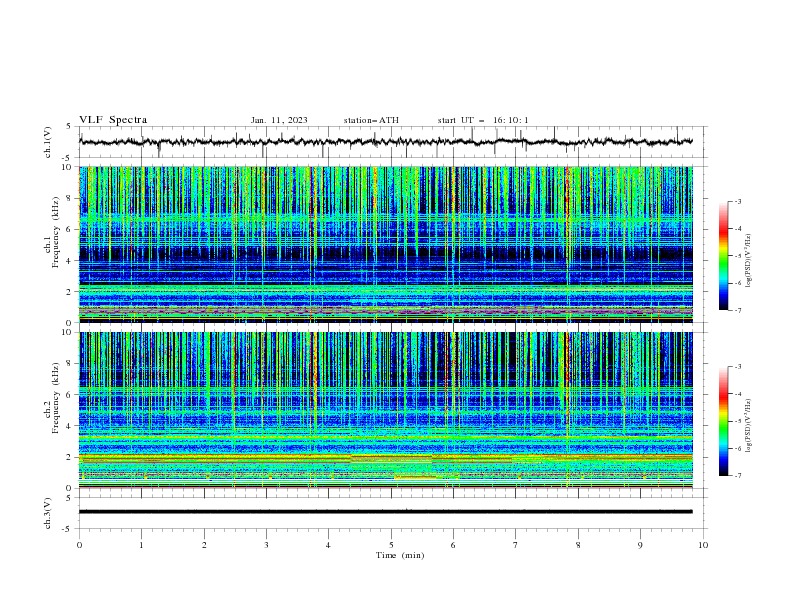Screen dimensions: 792x612
Task: Click the ch.2 color bar log(PSD) label
Action: click(748, 425)
